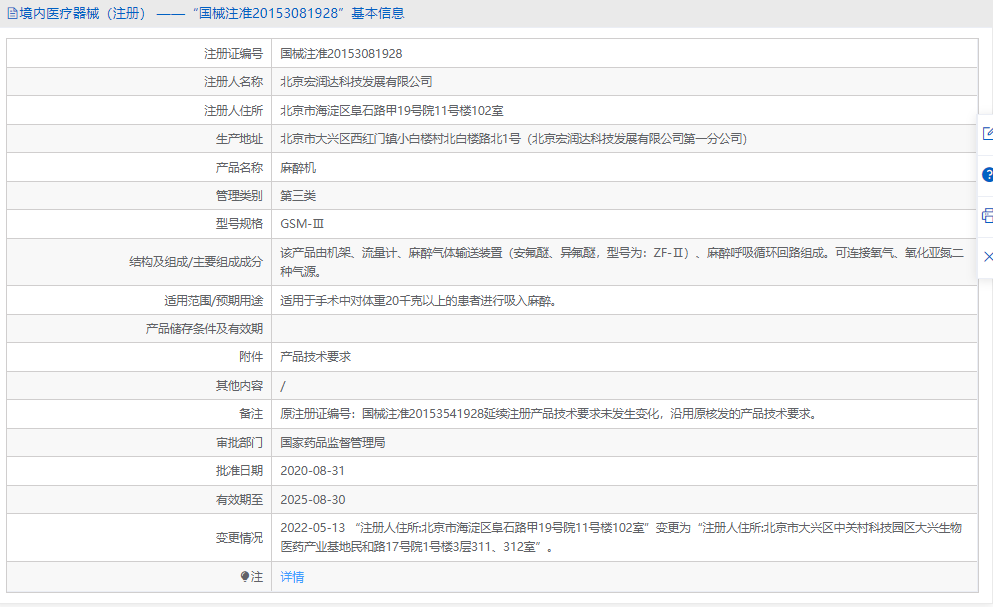The image size is (993, 607).
Task: Click attachment value 产品技术要求
Action: tap(315, 357)
